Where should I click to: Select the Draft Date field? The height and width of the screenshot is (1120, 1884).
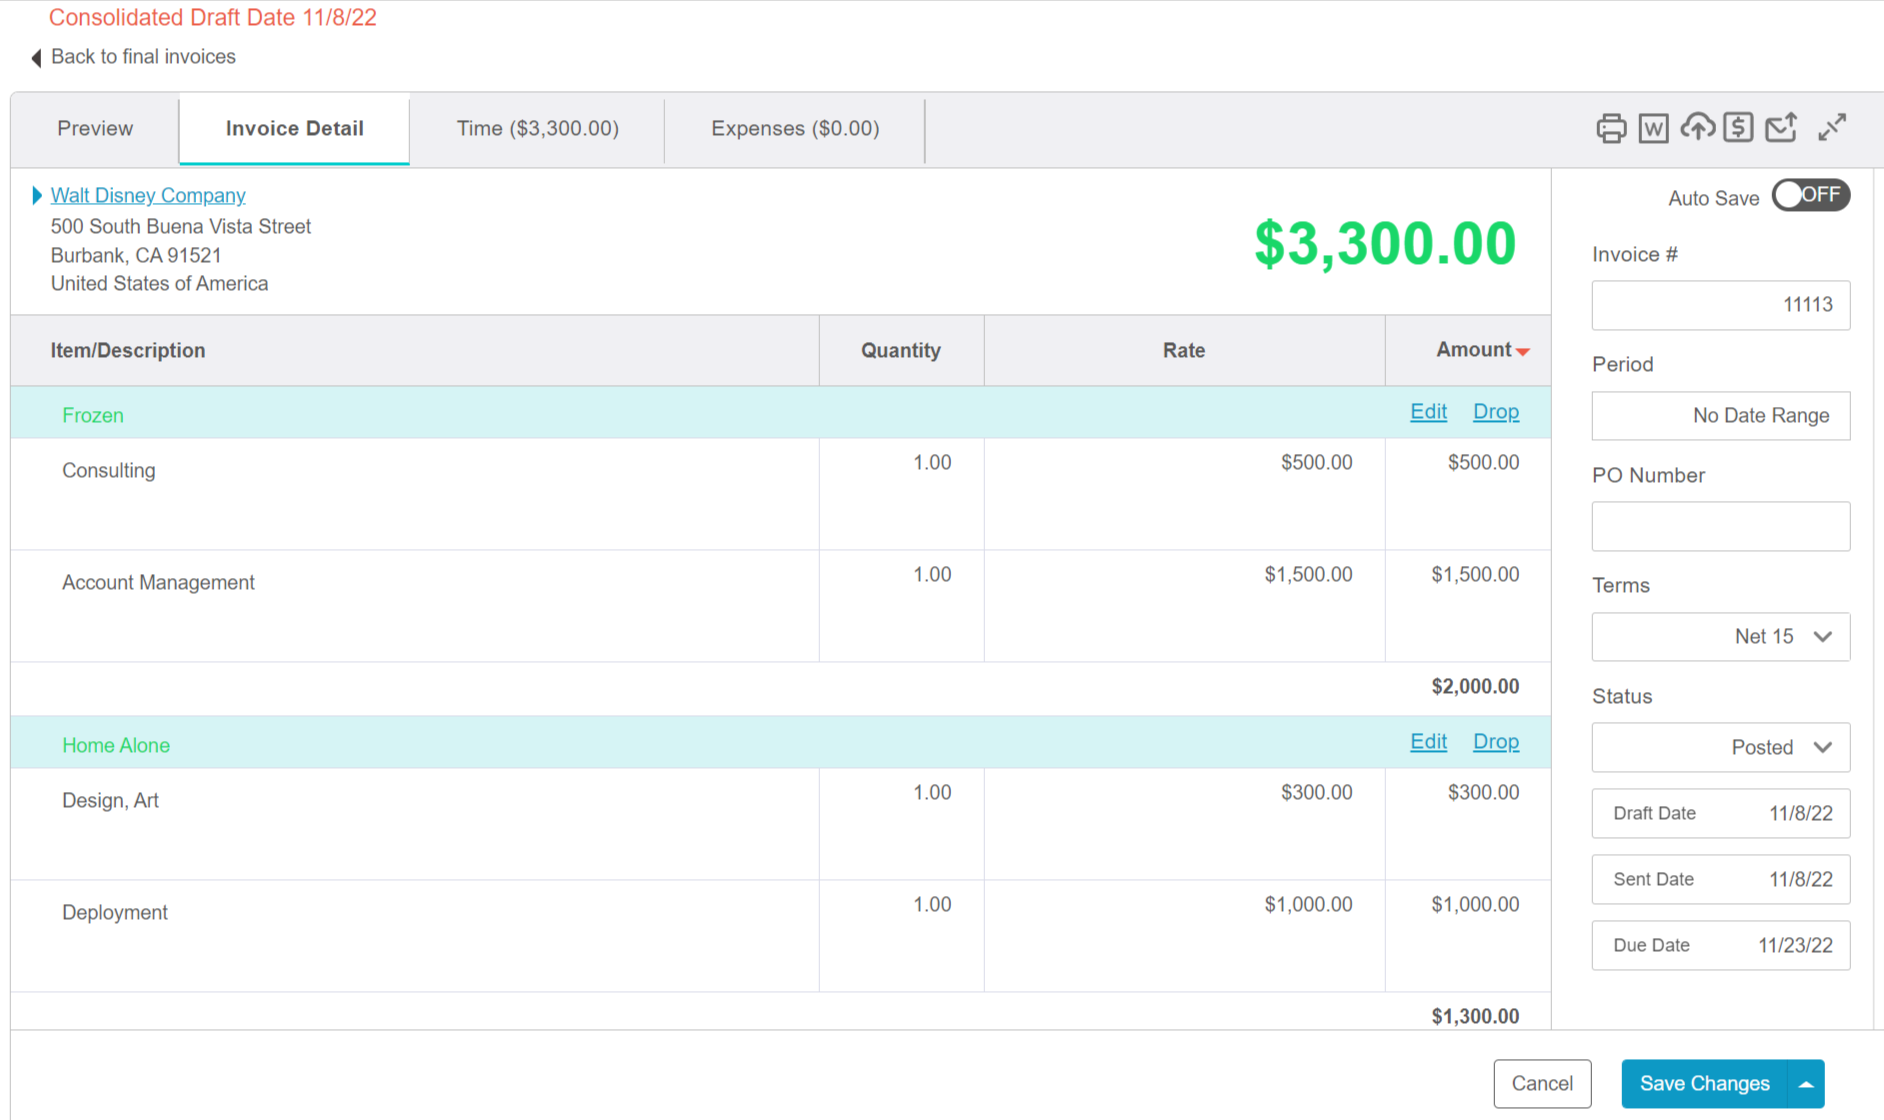(1721, 814)
